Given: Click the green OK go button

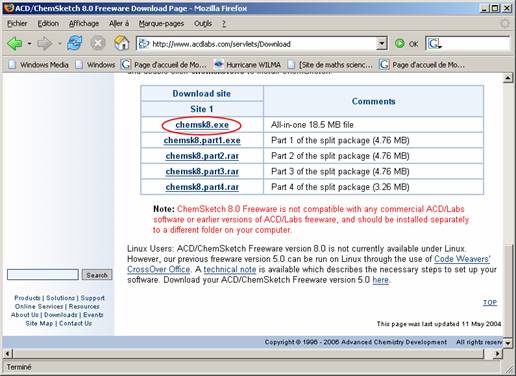Looking at the screenshot, I should (406, 44).
